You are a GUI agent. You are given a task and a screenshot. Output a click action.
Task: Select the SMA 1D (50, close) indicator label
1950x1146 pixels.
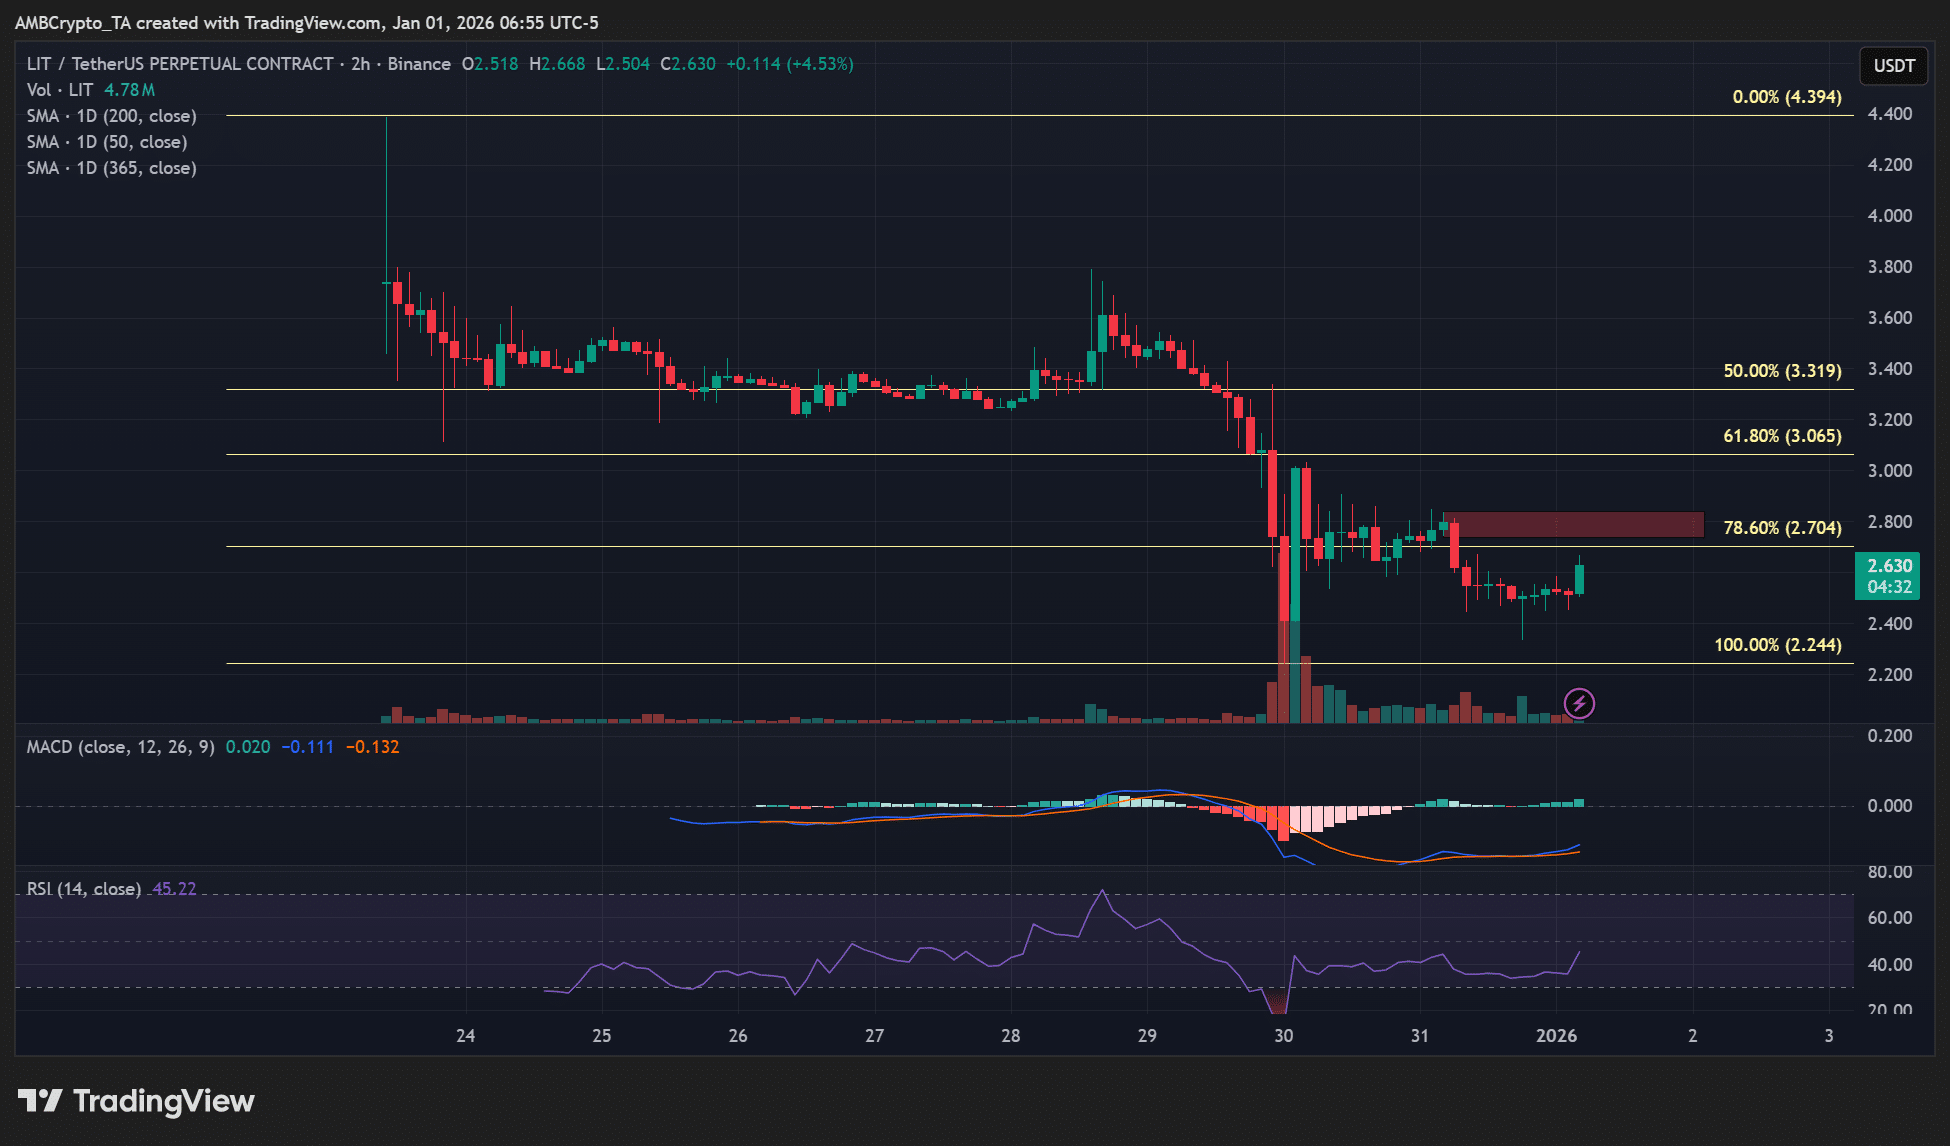106,142
